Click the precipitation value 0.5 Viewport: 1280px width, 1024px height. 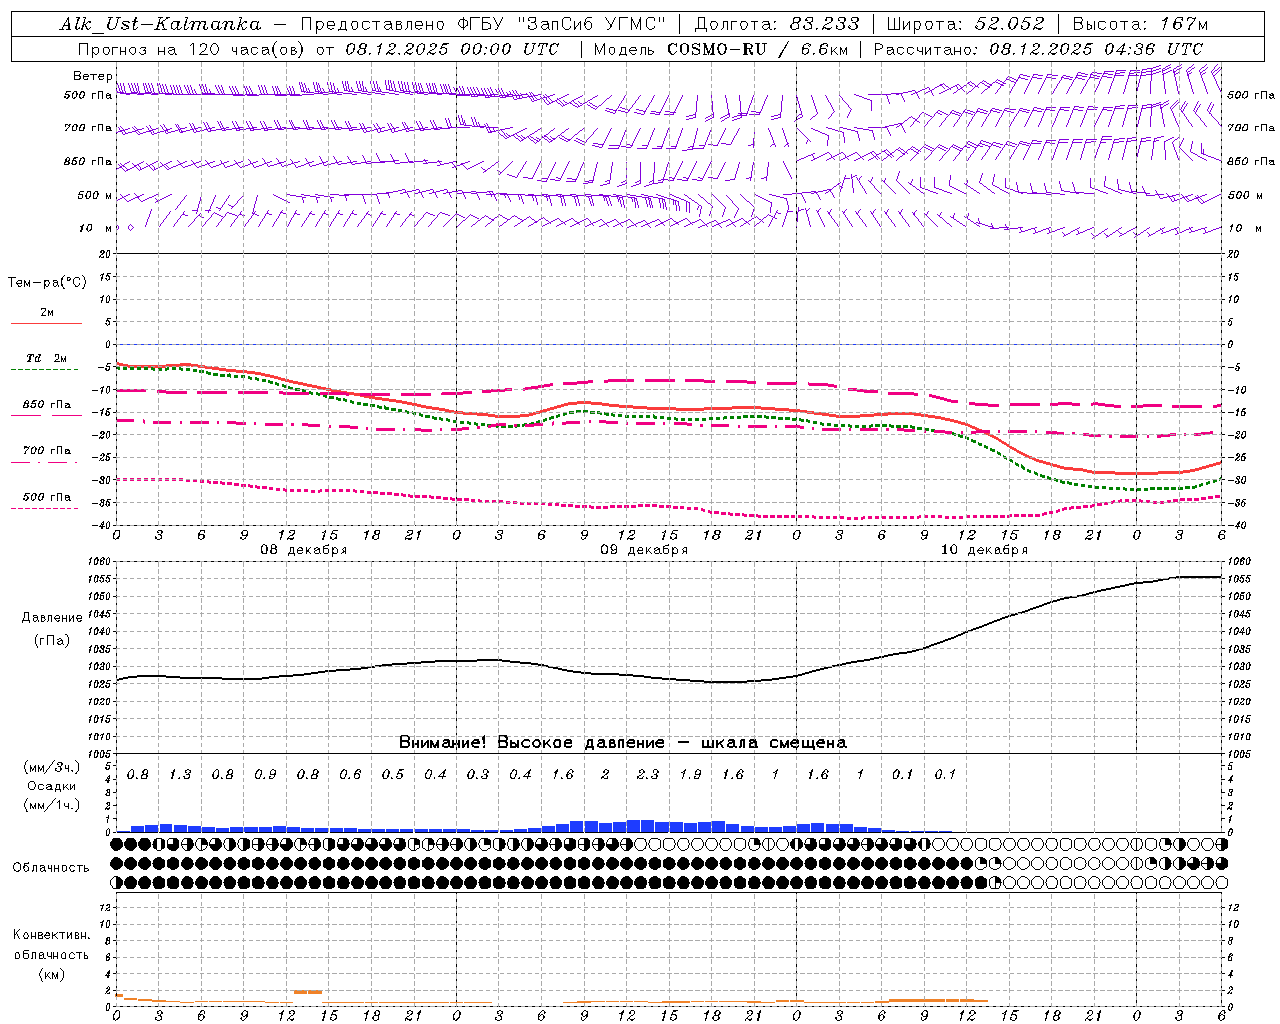click(x=393, y=774)
